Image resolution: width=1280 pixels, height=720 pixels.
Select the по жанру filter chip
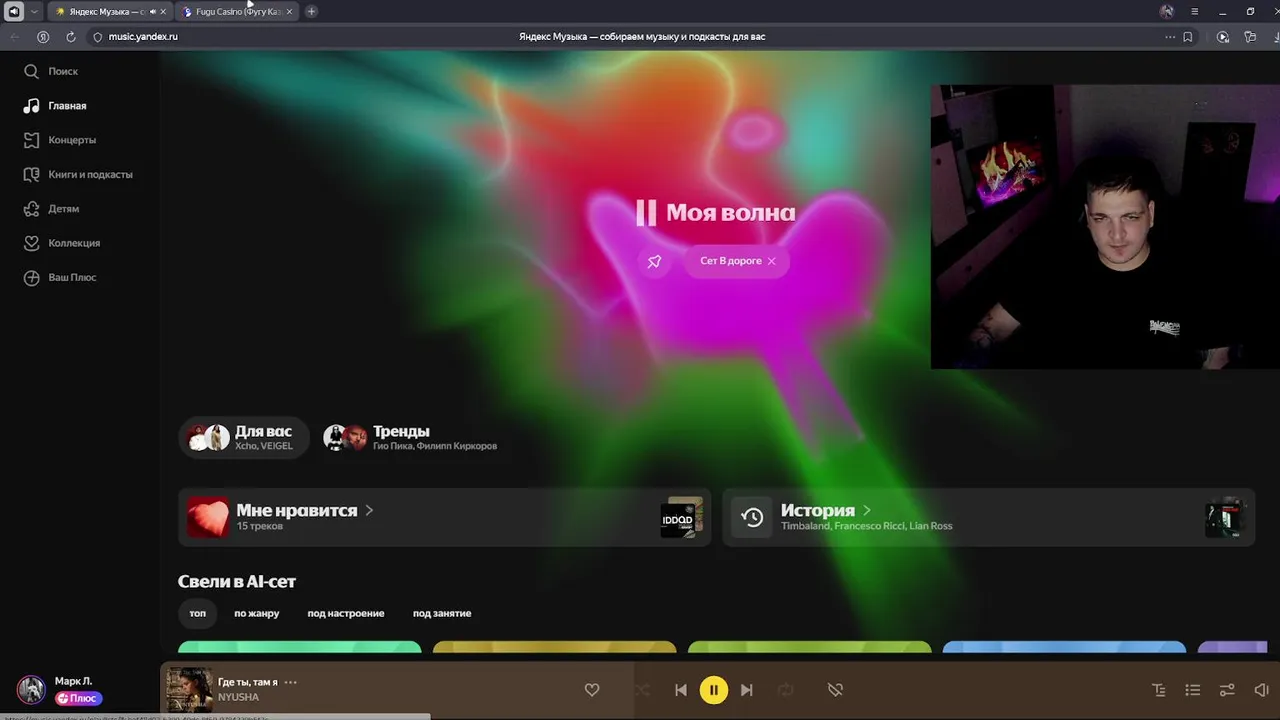click(257, 613)
